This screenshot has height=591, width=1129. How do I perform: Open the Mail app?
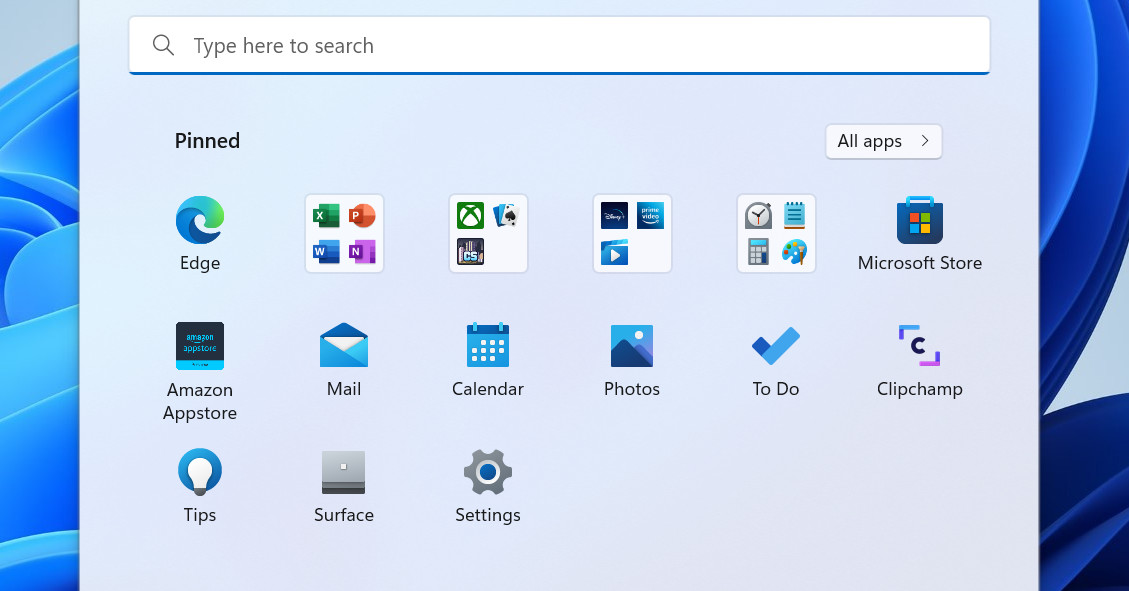click(343, 346)
